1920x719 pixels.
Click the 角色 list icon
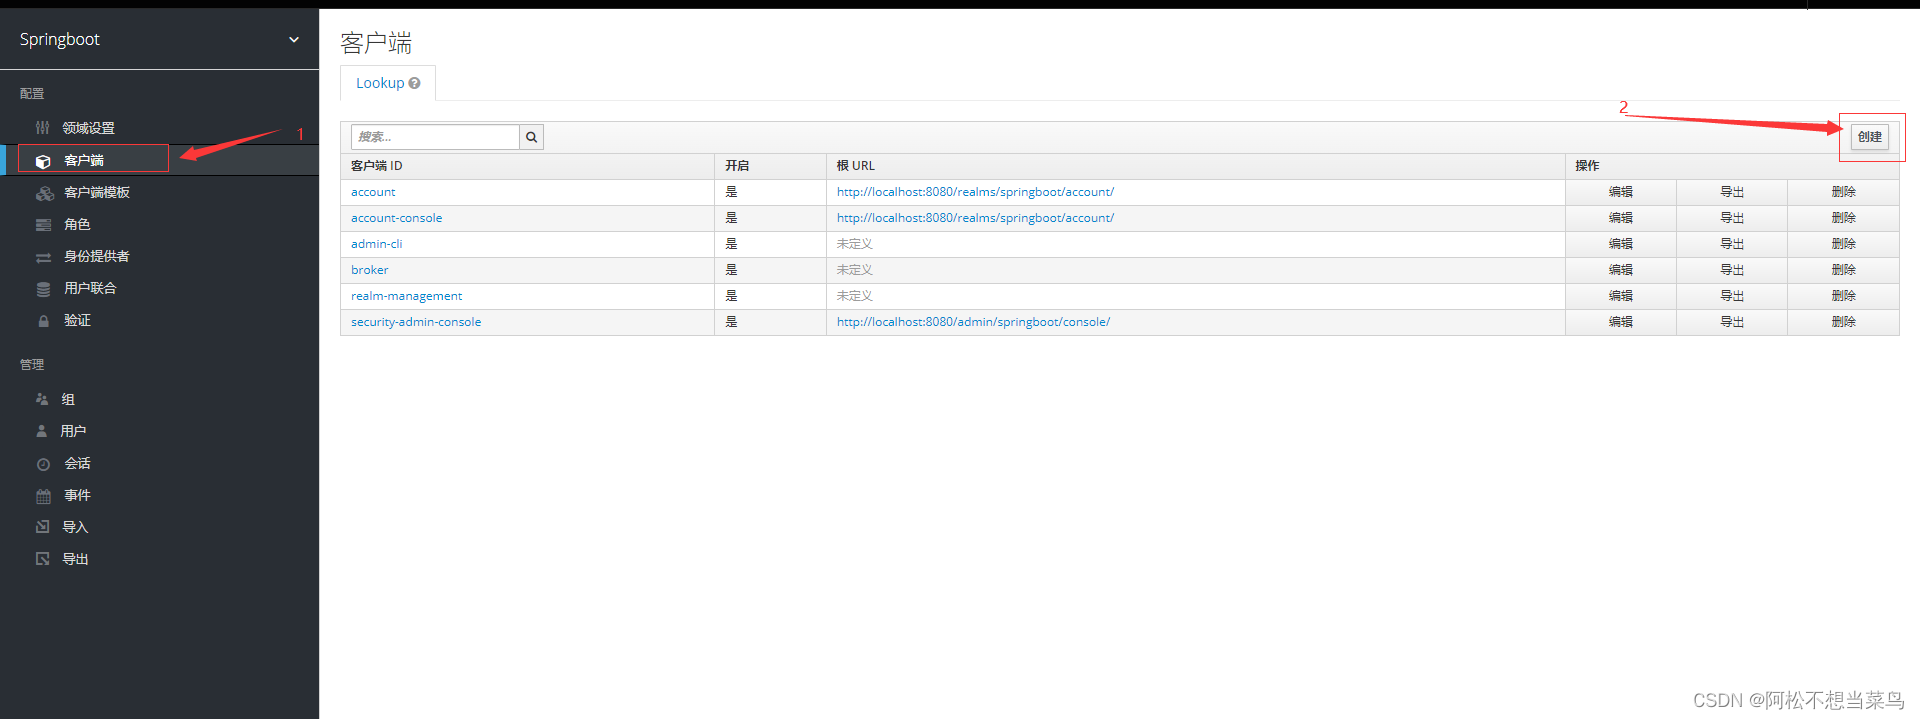[43, 225]
